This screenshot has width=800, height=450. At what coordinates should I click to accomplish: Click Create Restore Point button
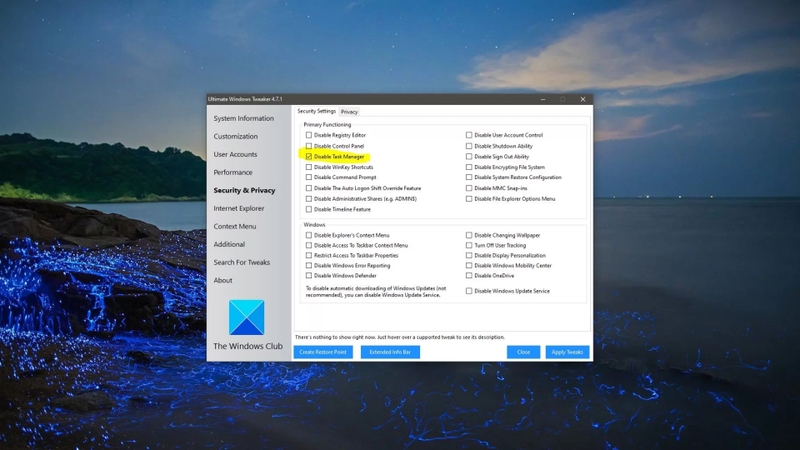point(323,352)
